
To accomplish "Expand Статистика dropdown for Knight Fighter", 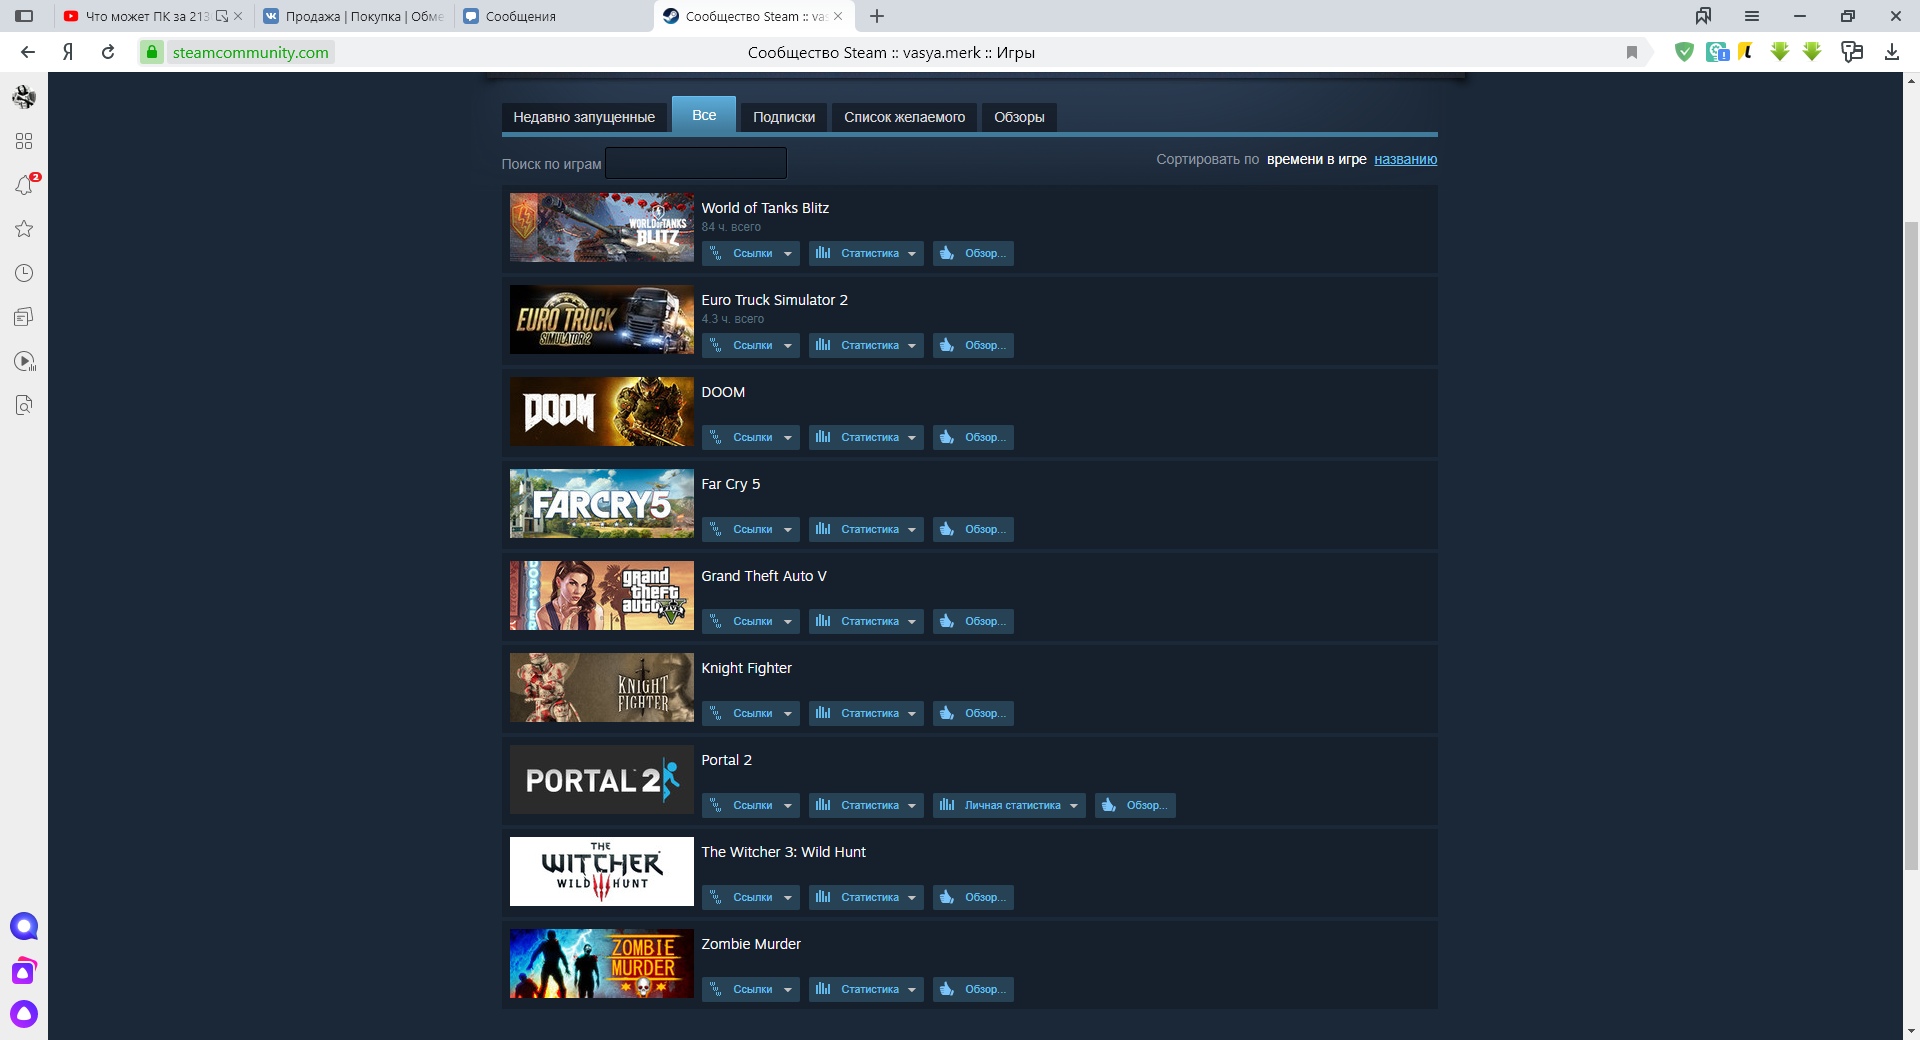I will click(x=866, y=713).
